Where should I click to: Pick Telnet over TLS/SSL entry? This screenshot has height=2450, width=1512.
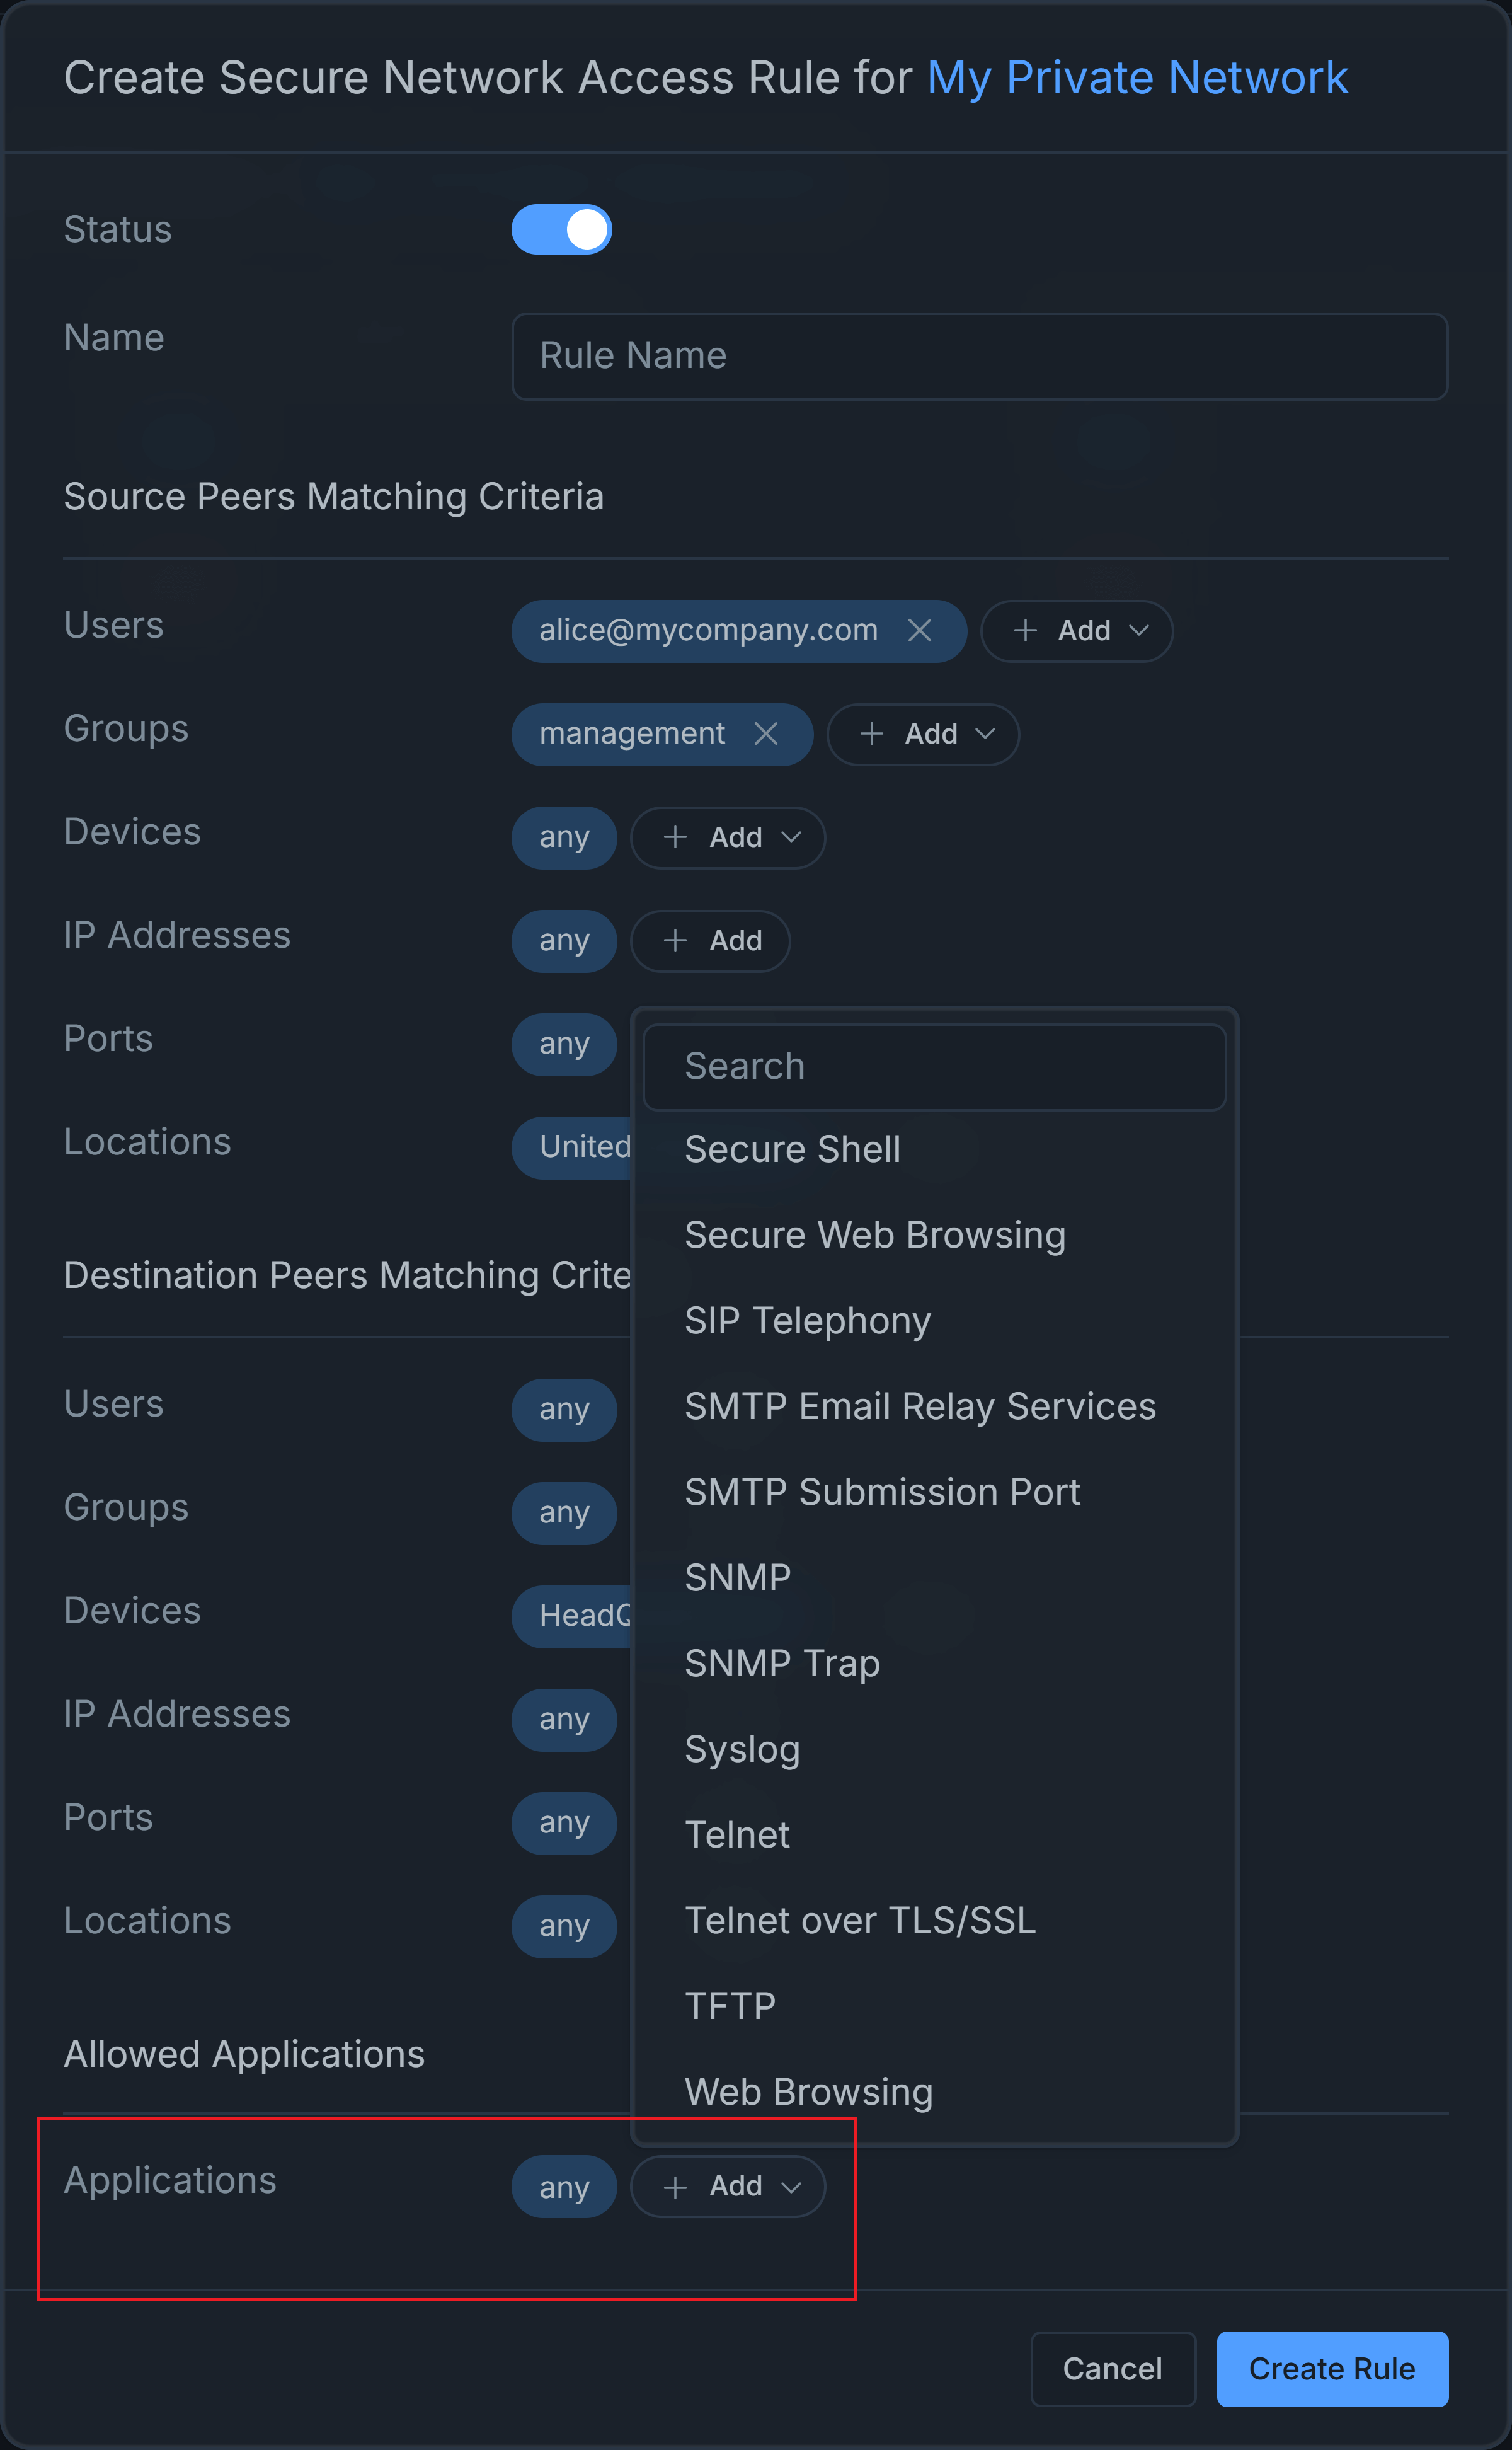860,1921
